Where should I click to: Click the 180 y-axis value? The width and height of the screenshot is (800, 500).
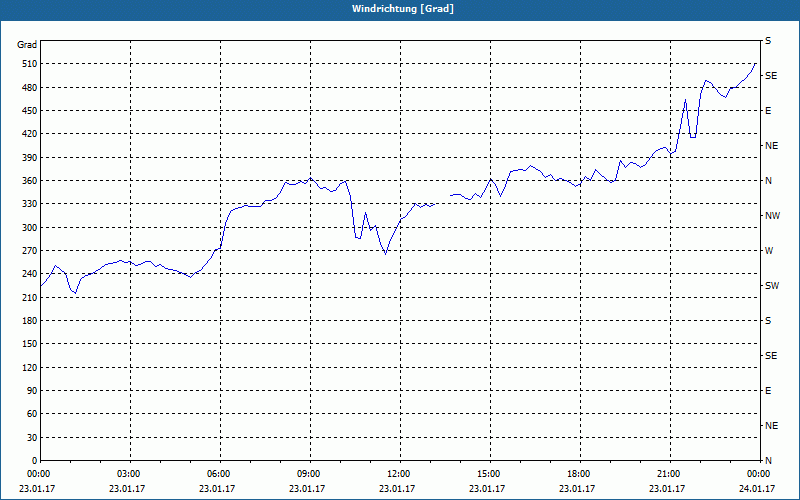click(x=30, y=321)
